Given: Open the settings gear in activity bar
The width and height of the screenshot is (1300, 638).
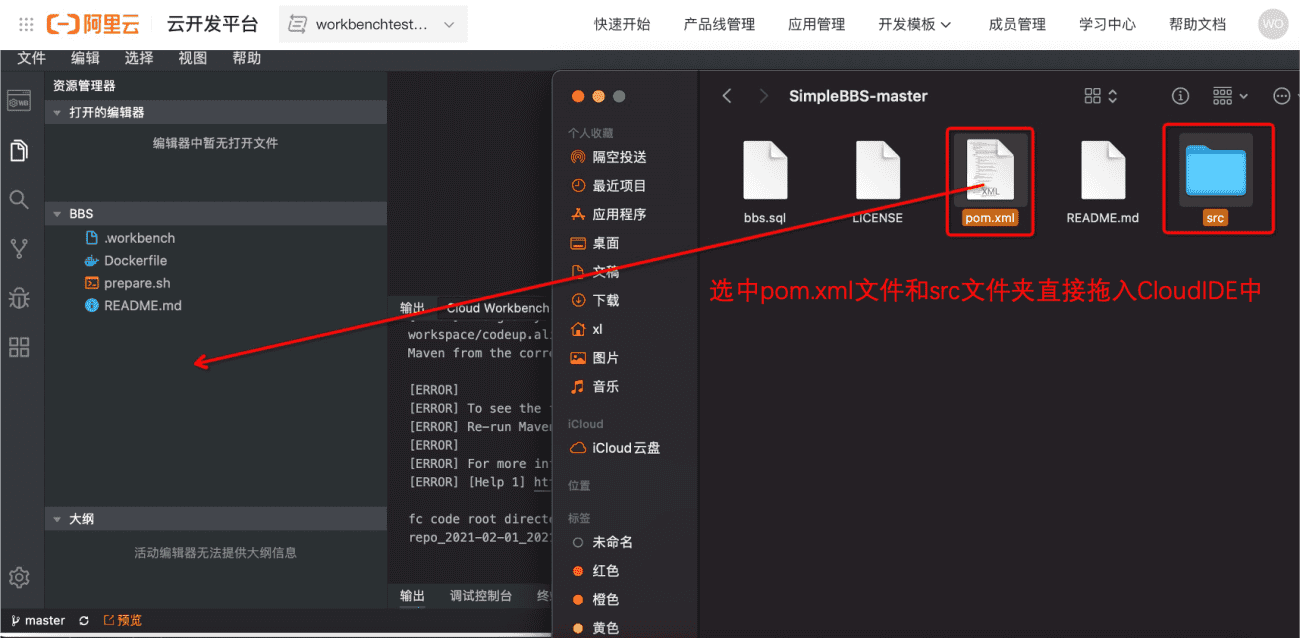Looking at the screenshot, I should pos(19,578).
